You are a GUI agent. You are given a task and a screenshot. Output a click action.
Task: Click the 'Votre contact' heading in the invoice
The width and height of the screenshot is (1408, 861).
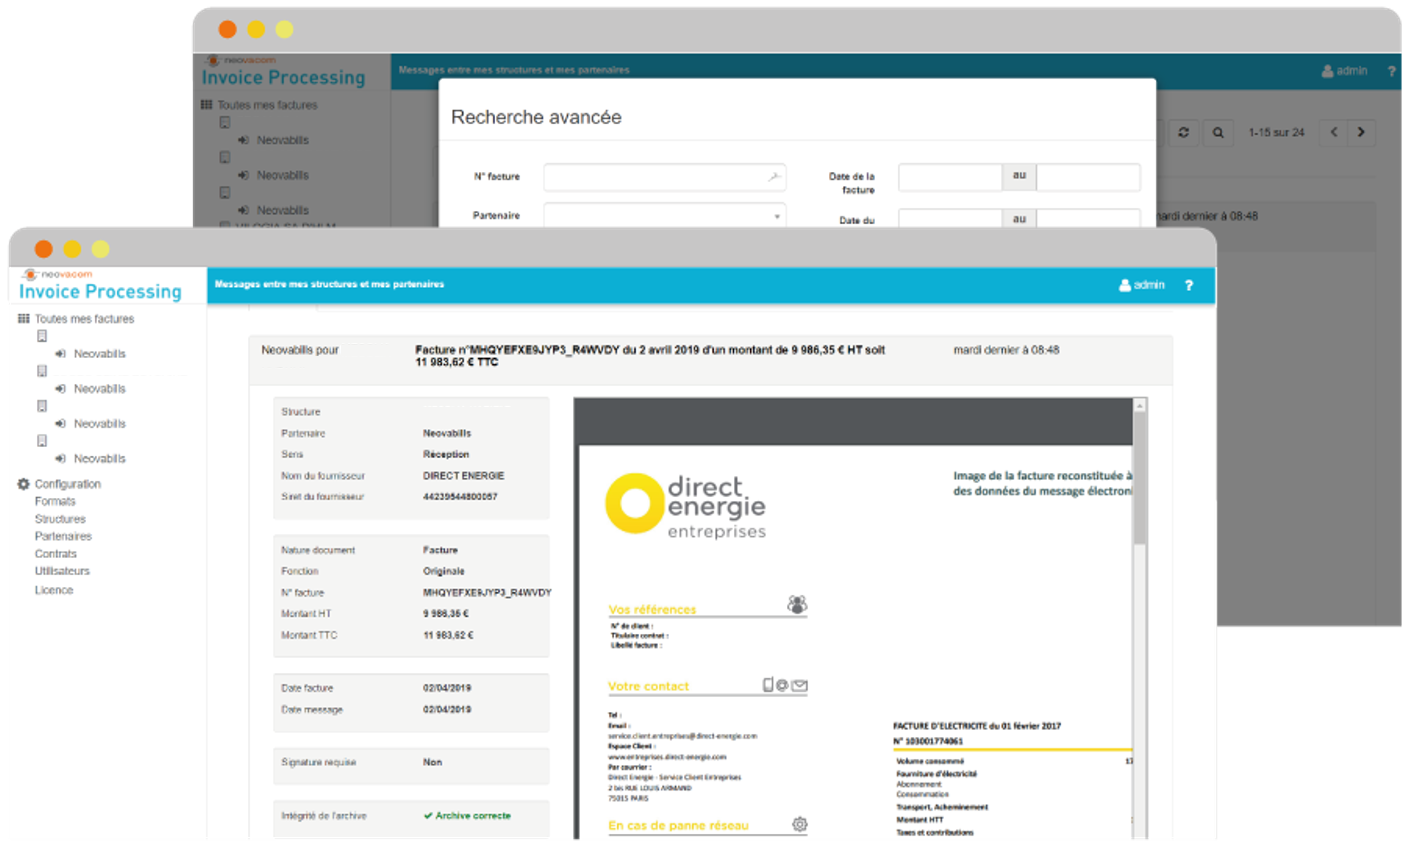(x=648, y=686)
